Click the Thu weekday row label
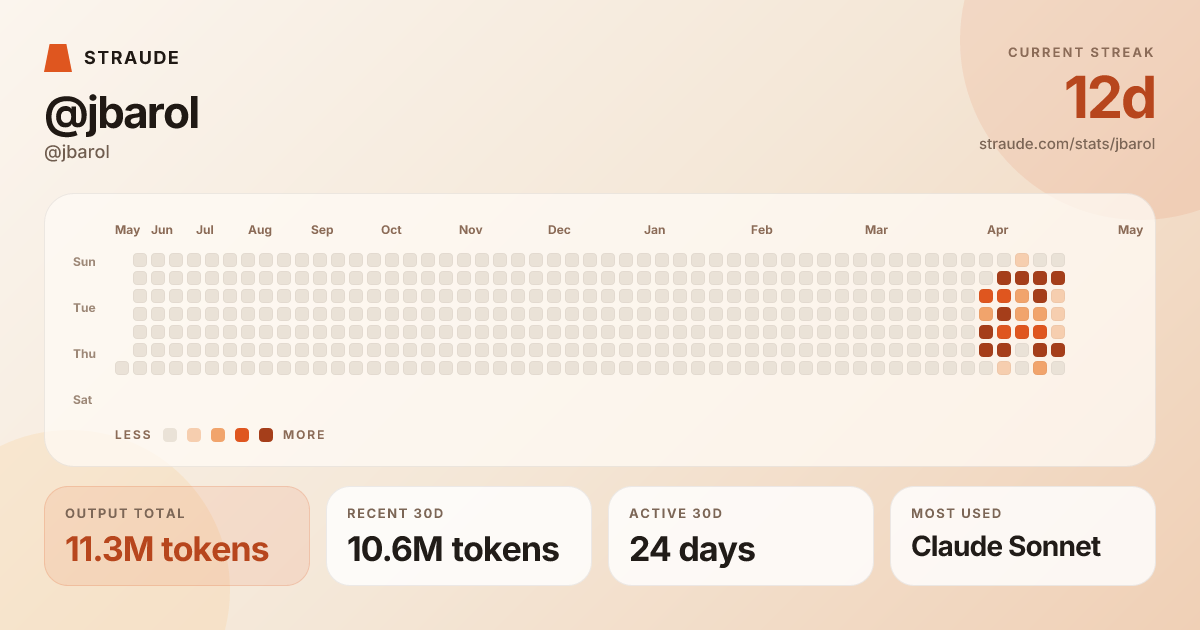Image resolution: width=1200 pixels, height=630 pixels. [84, 354]
